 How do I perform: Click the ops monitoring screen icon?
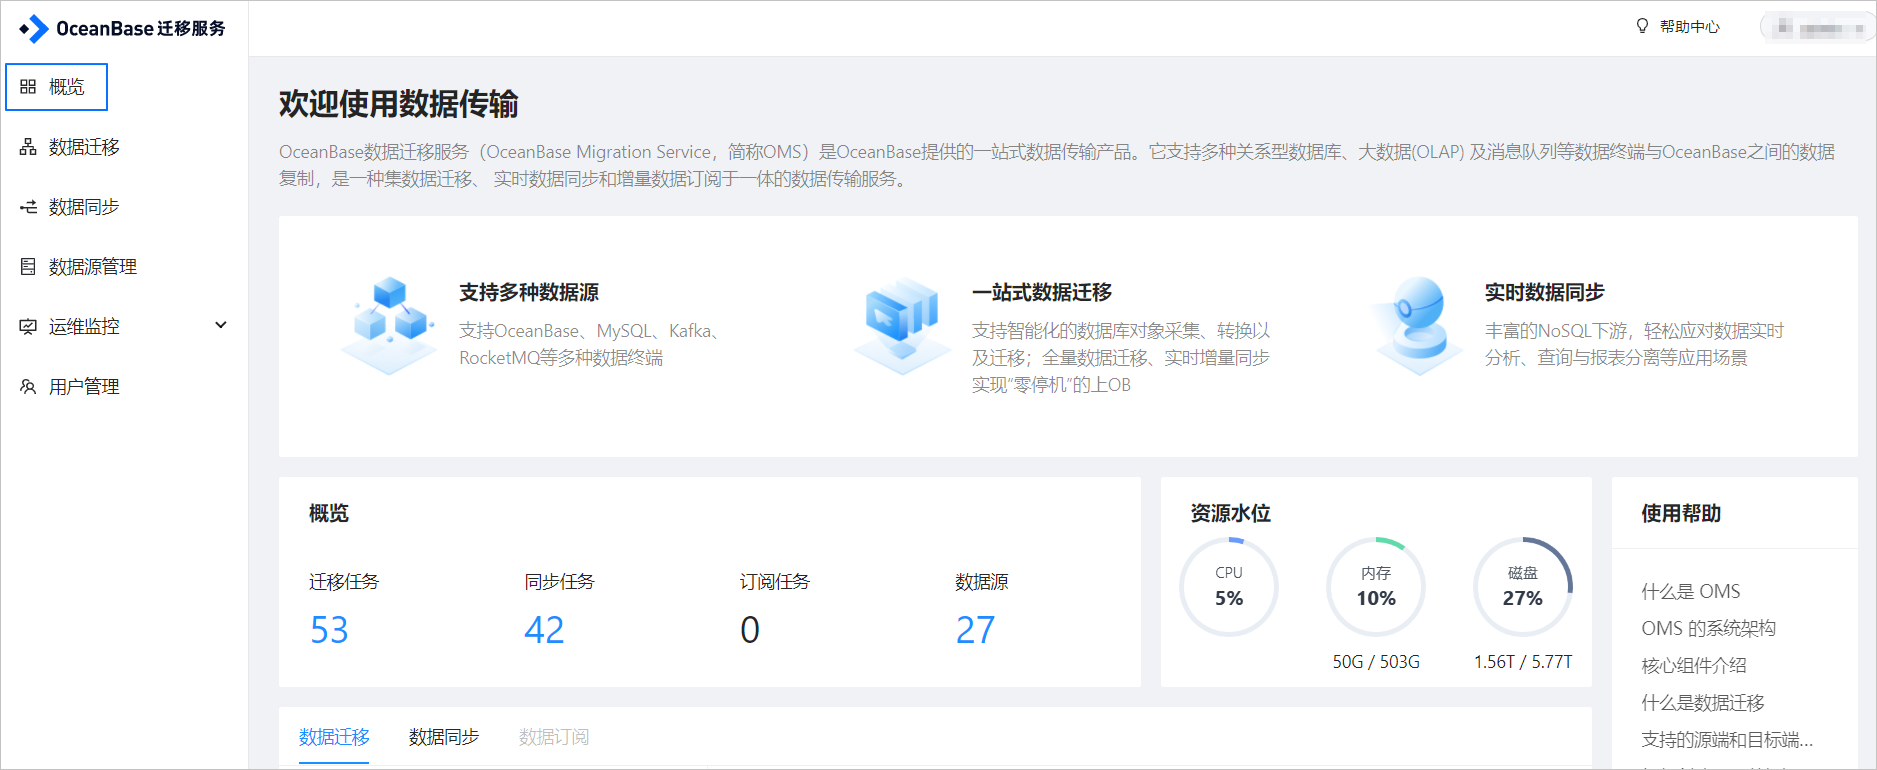(28, 327)
